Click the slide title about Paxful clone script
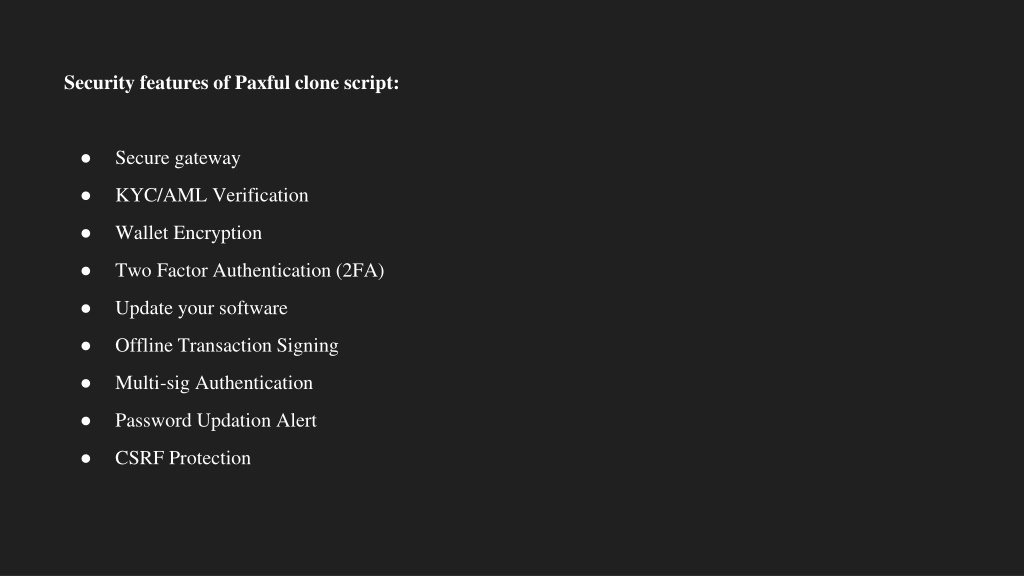The width and height of the screenshot is (1024, 576). click(231, 83)
